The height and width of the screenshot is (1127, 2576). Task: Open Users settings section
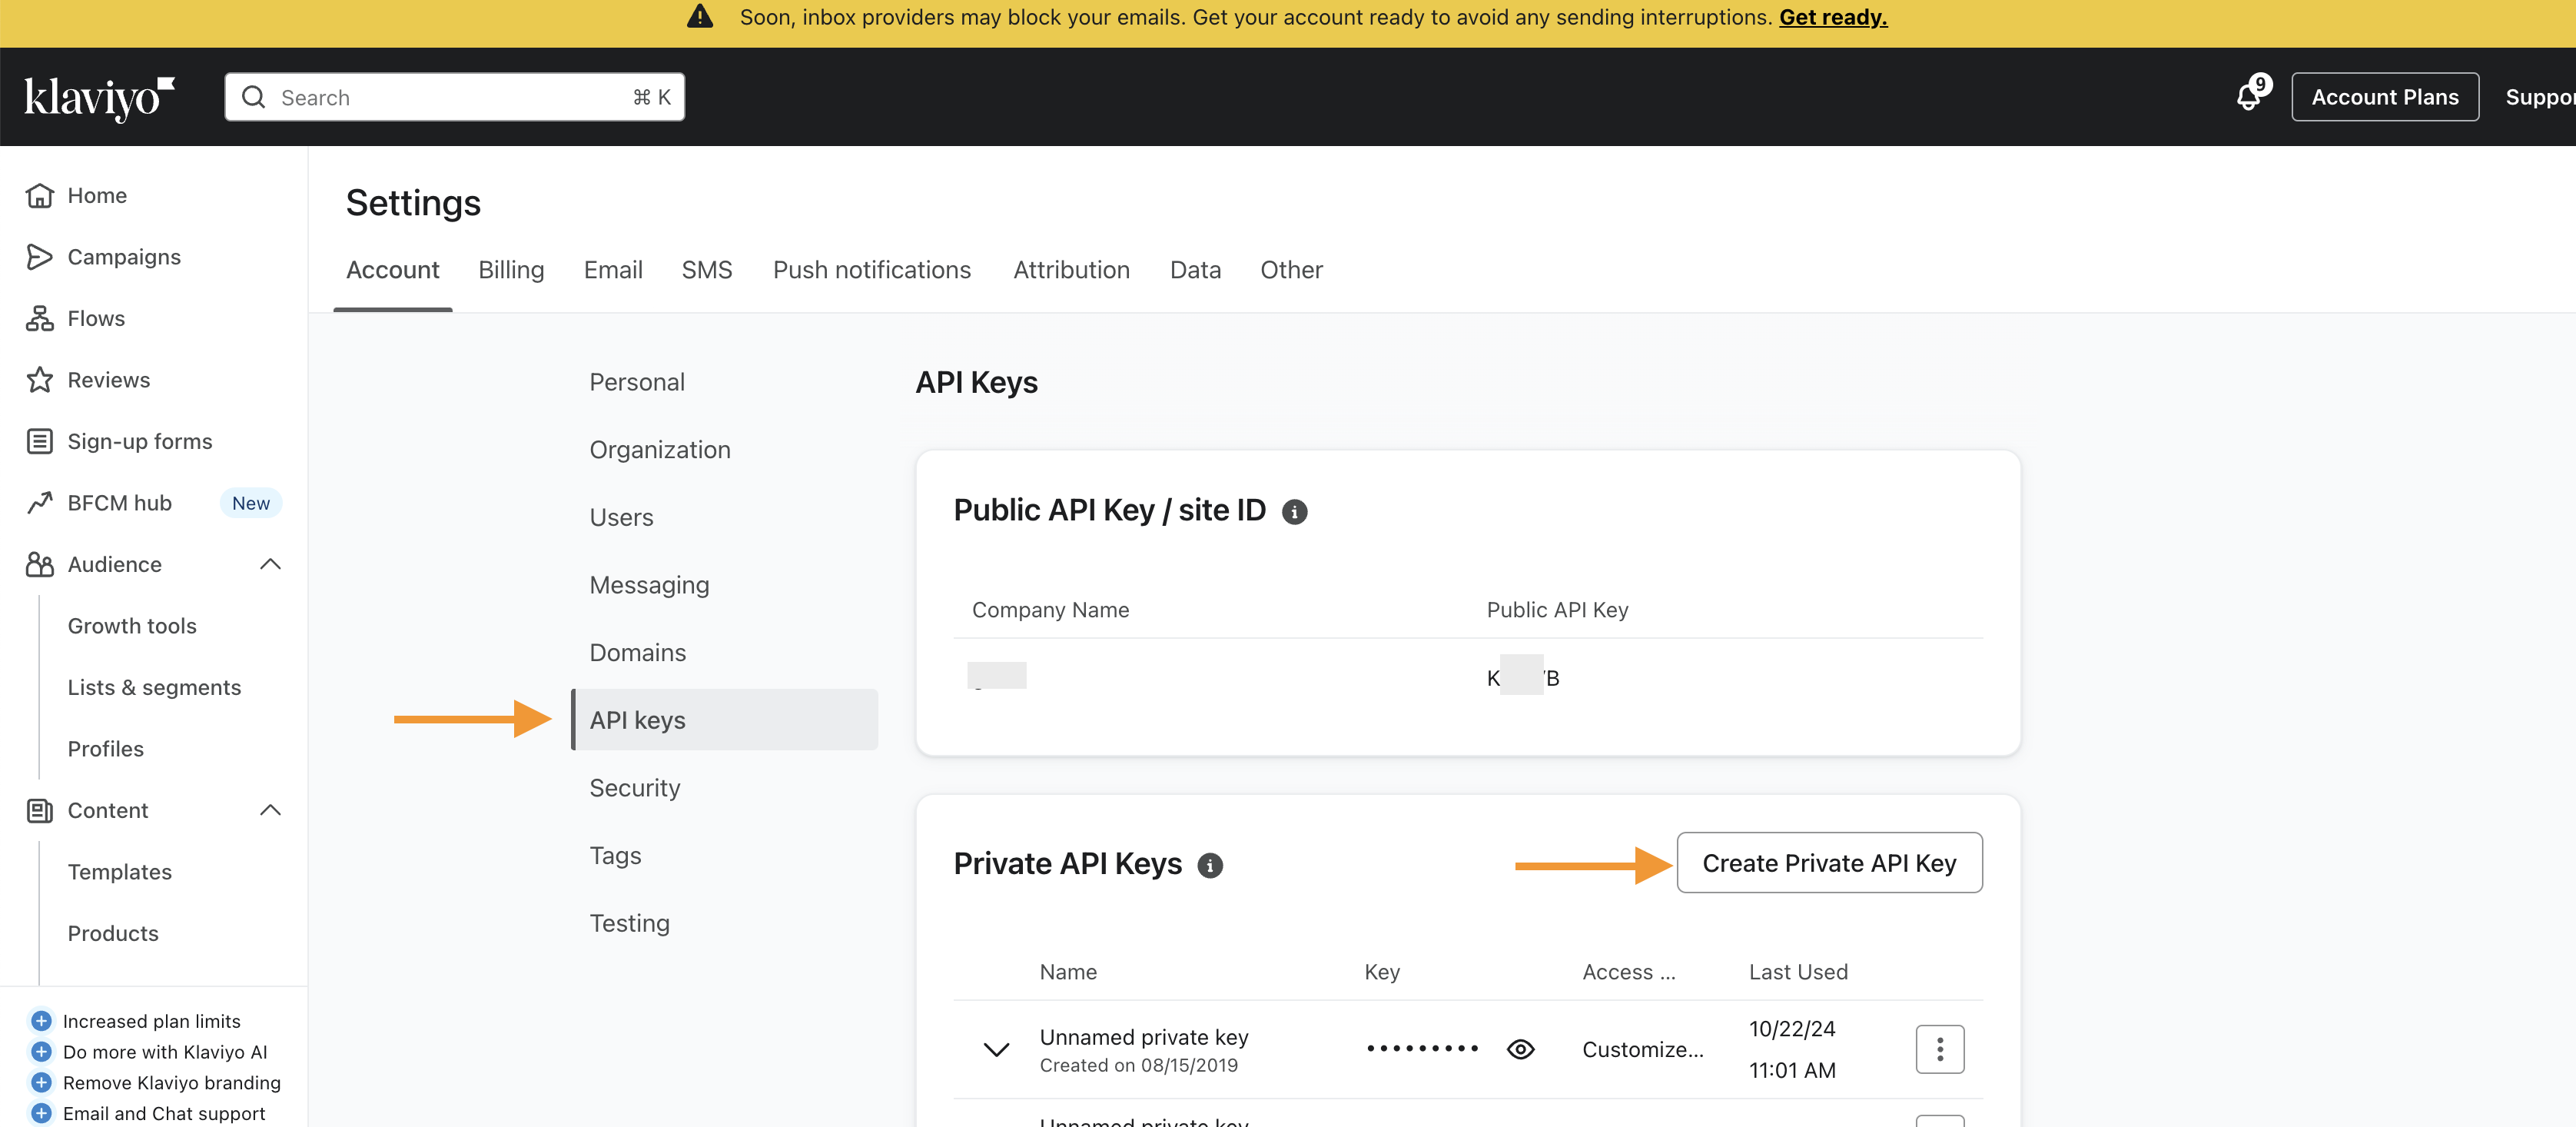click(x=621, y=517)
